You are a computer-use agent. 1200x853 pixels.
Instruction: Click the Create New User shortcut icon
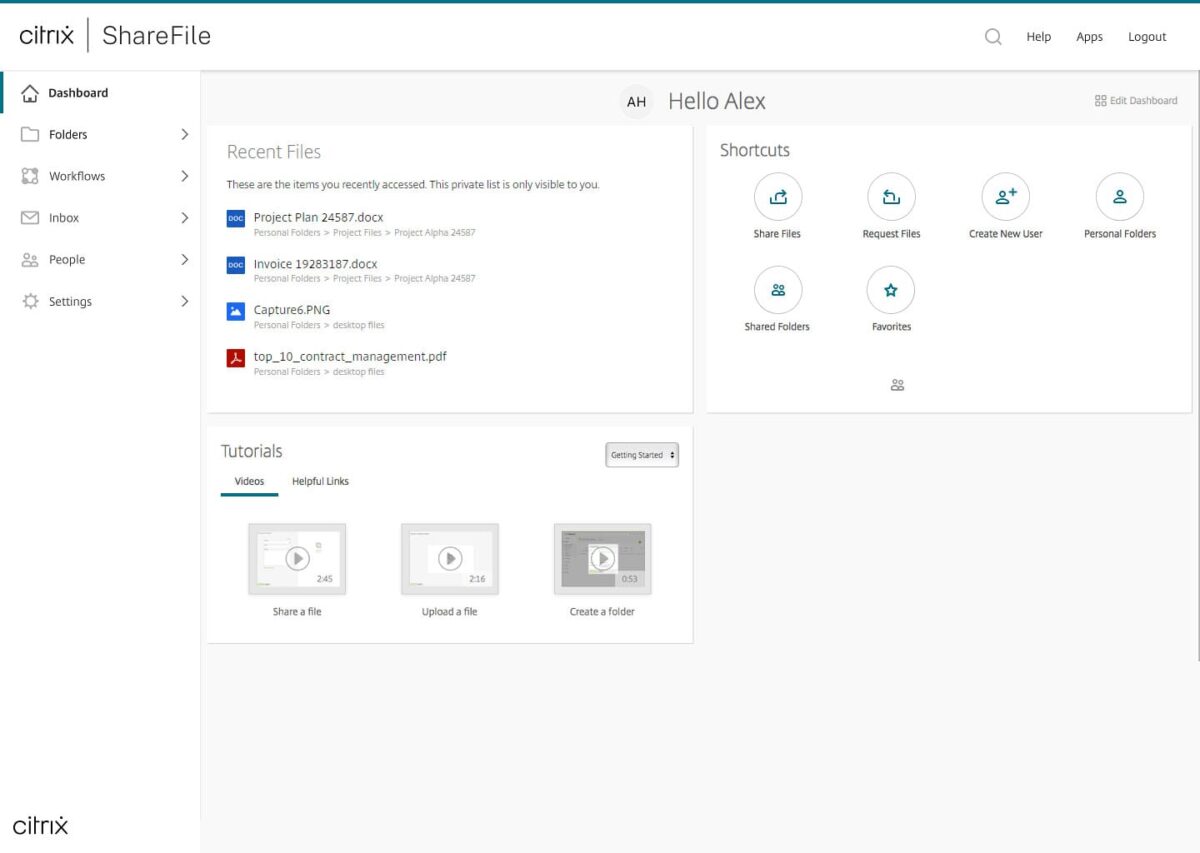point(1005,196)
